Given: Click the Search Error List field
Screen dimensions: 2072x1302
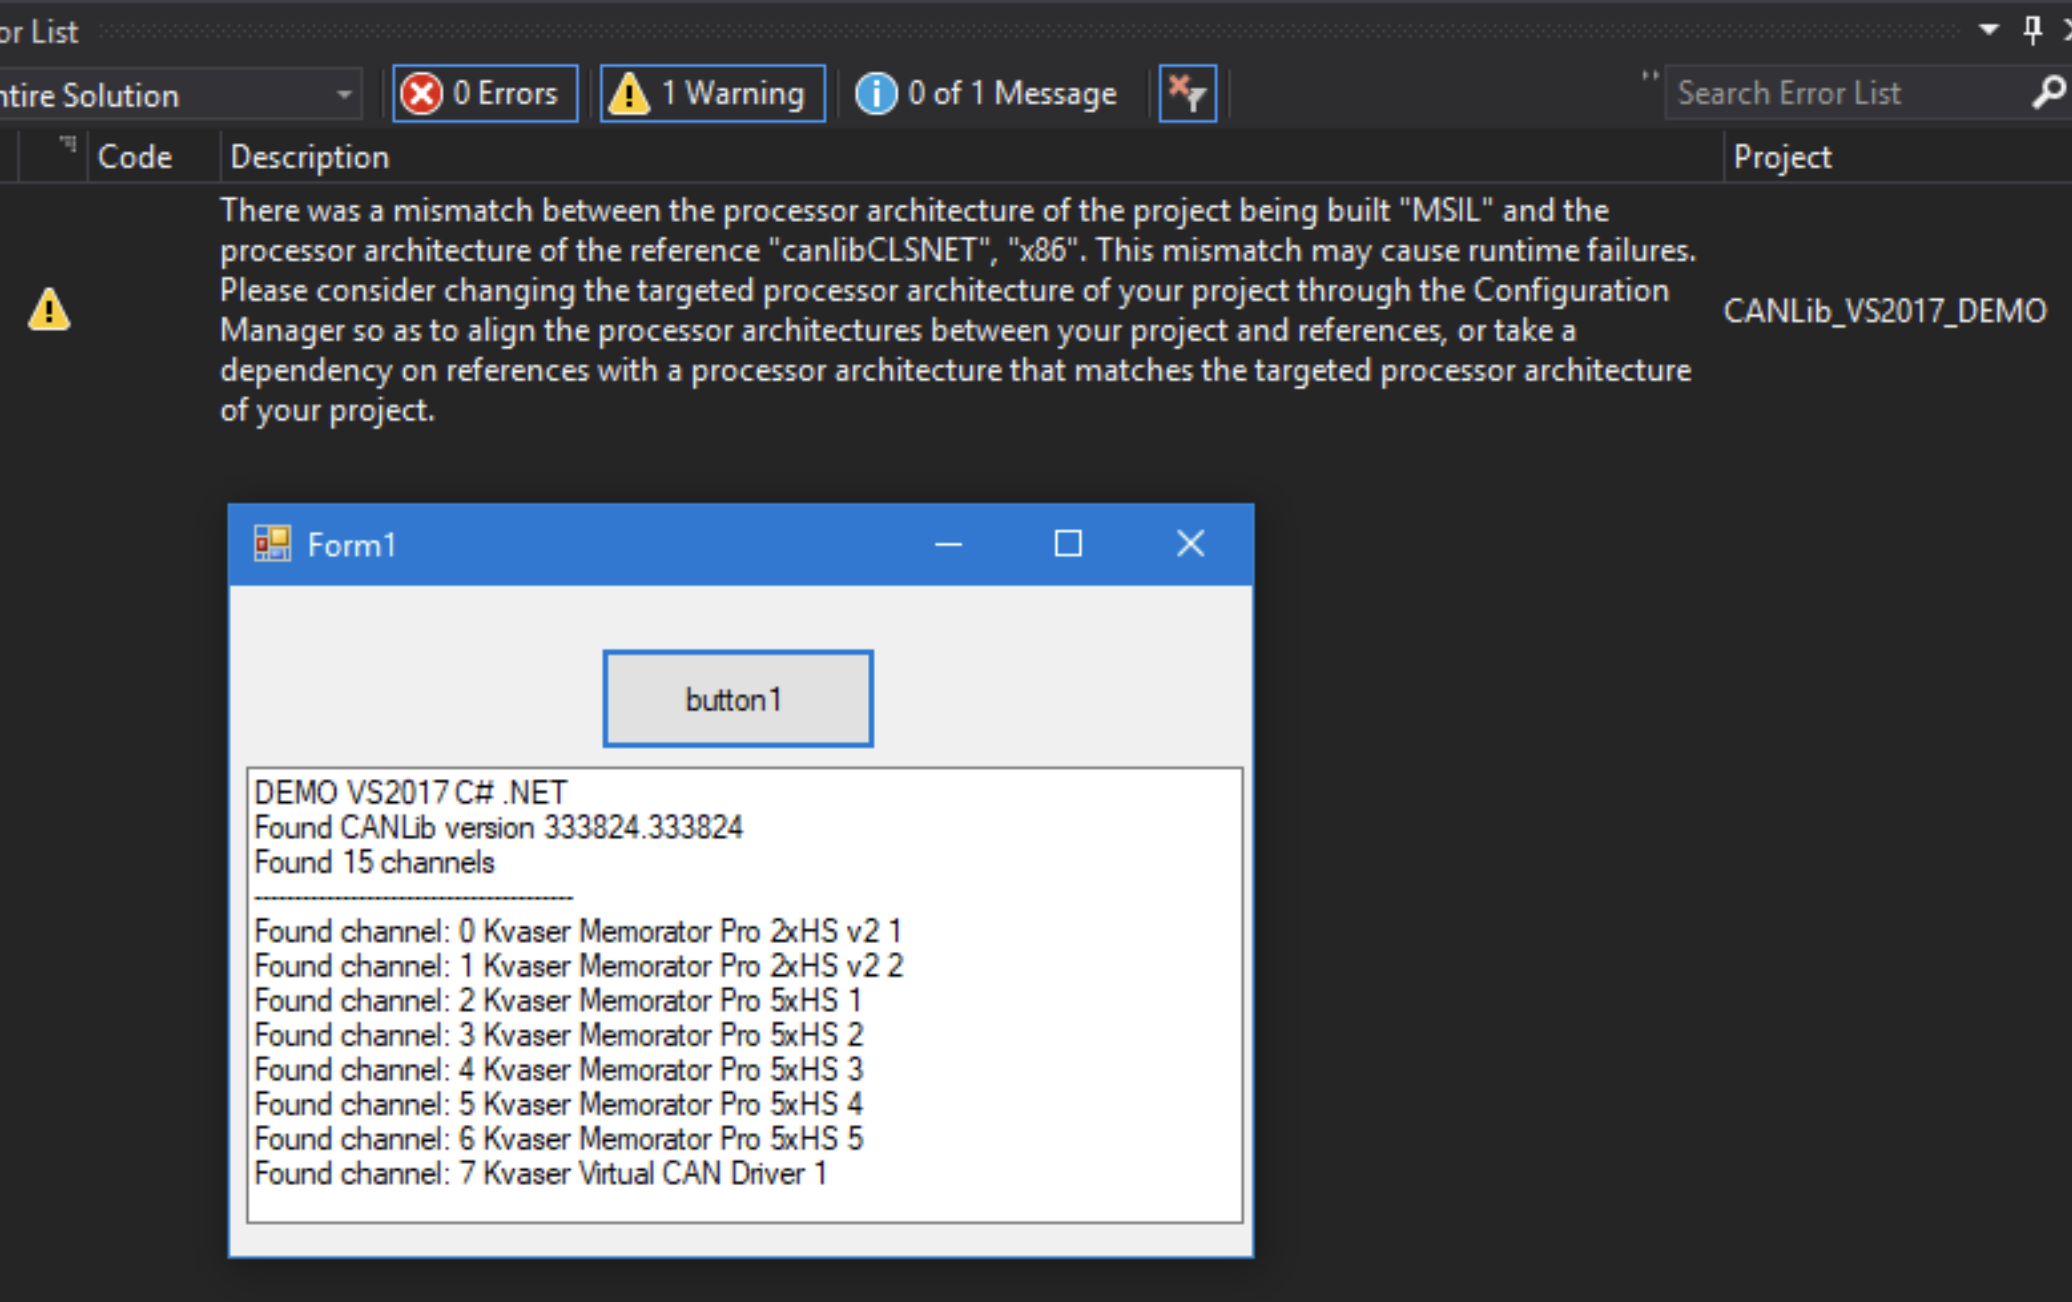Looking at the screenshot, I should (1850, 93).
